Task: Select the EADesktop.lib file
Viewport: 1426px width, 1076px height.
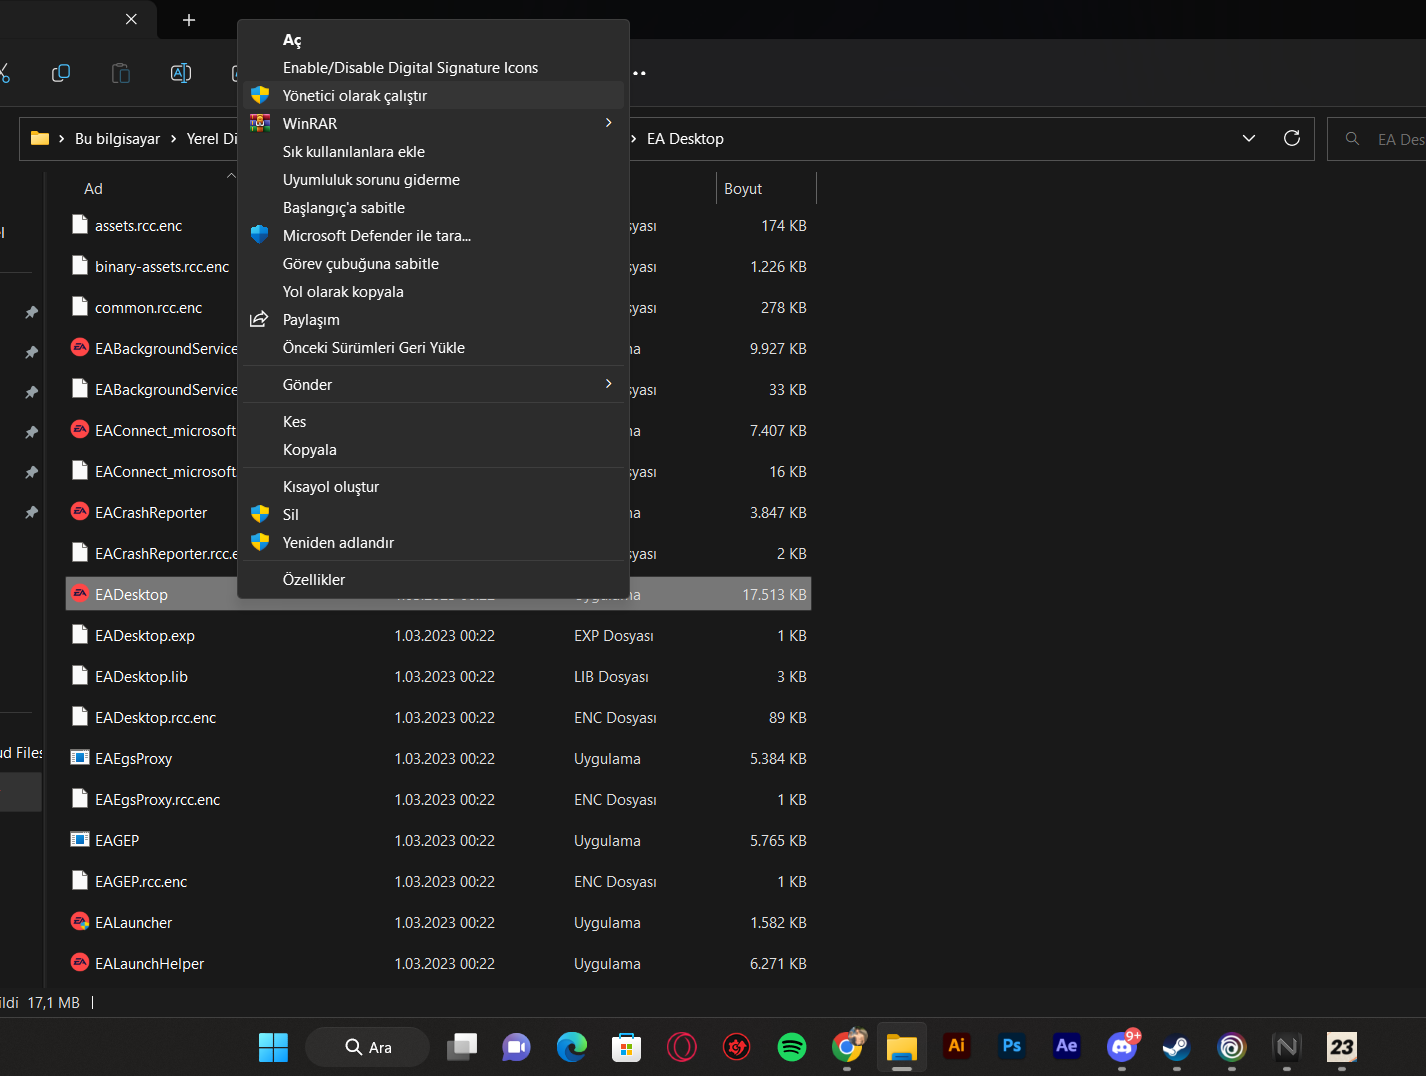Action: pyautogui.click(x=141, y=677)
